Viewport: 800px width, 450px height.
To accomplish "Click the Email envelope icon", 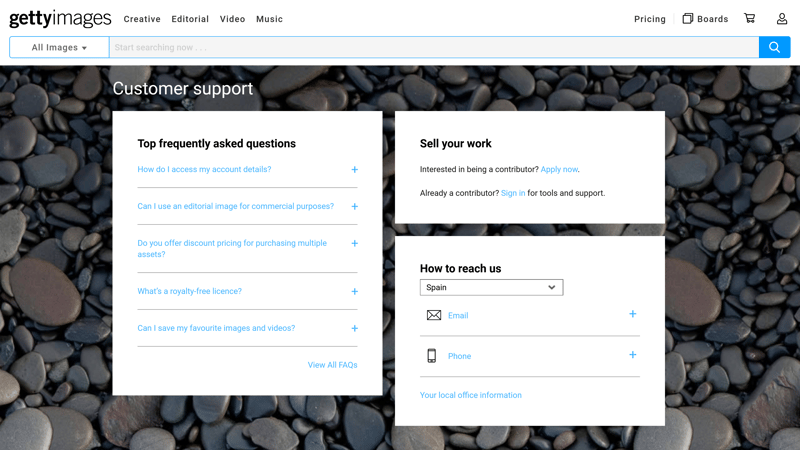I will pyautogui.click(x=434, y=315).
